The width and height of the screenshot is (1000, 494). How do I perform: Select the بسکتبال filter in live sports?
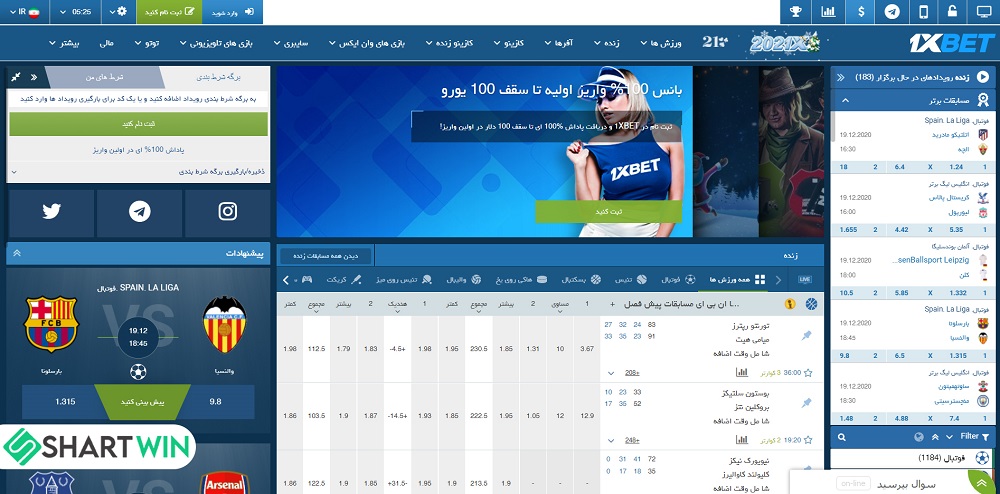point(582,279)
